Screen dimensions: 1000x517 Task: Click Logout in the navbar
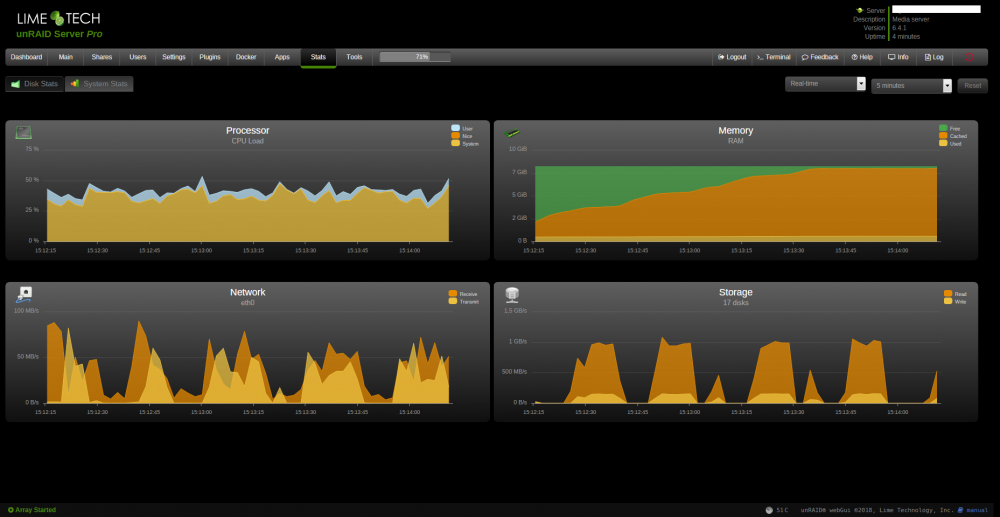(x=732, y=57)
